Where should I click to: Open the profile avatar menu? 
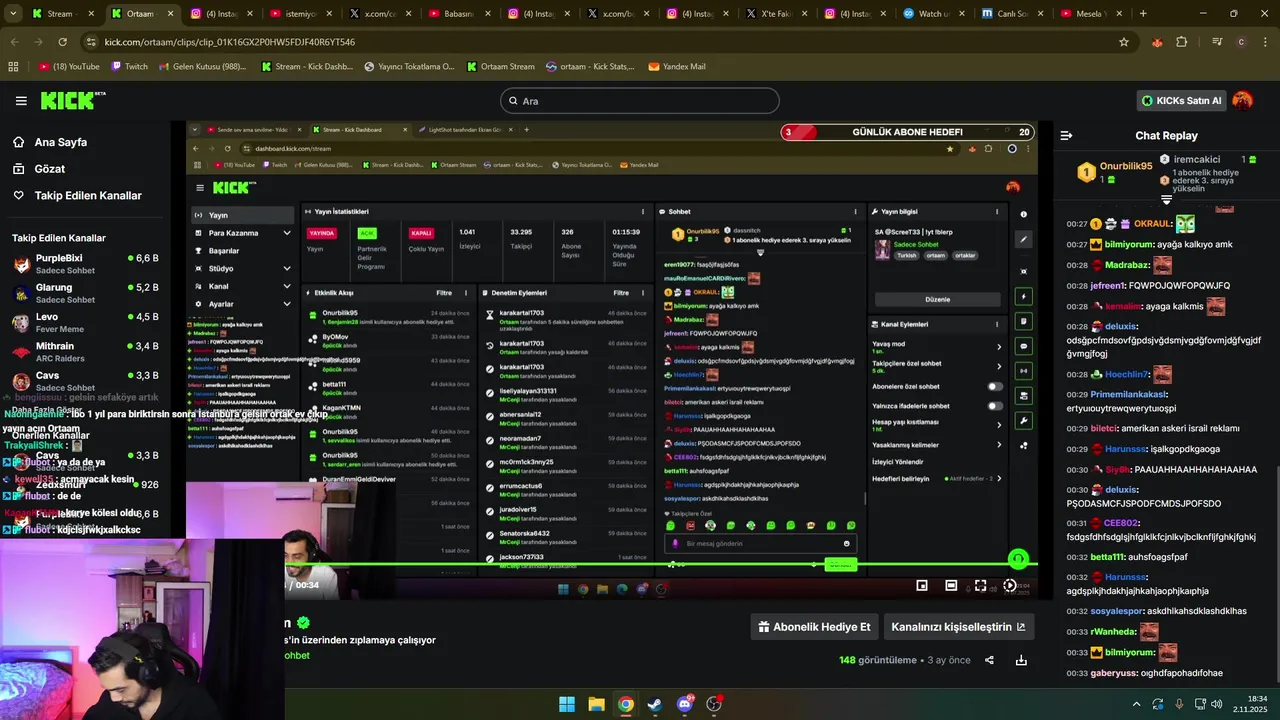point(1242,100)
